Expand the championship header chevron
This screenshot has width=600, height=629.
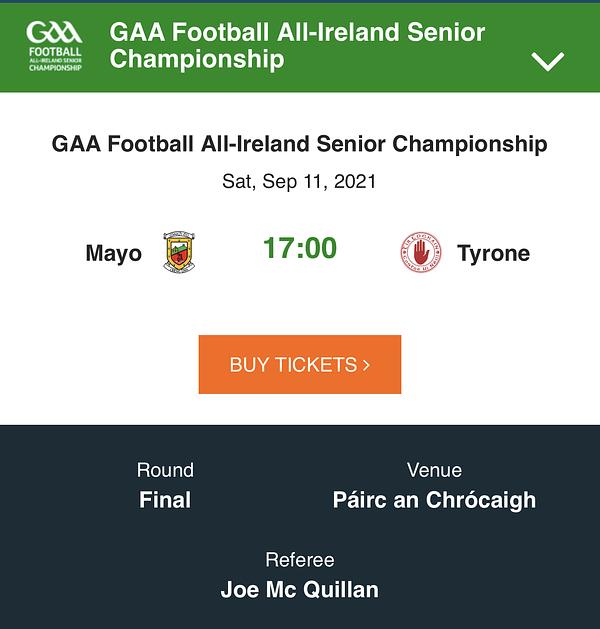(547, 61)
